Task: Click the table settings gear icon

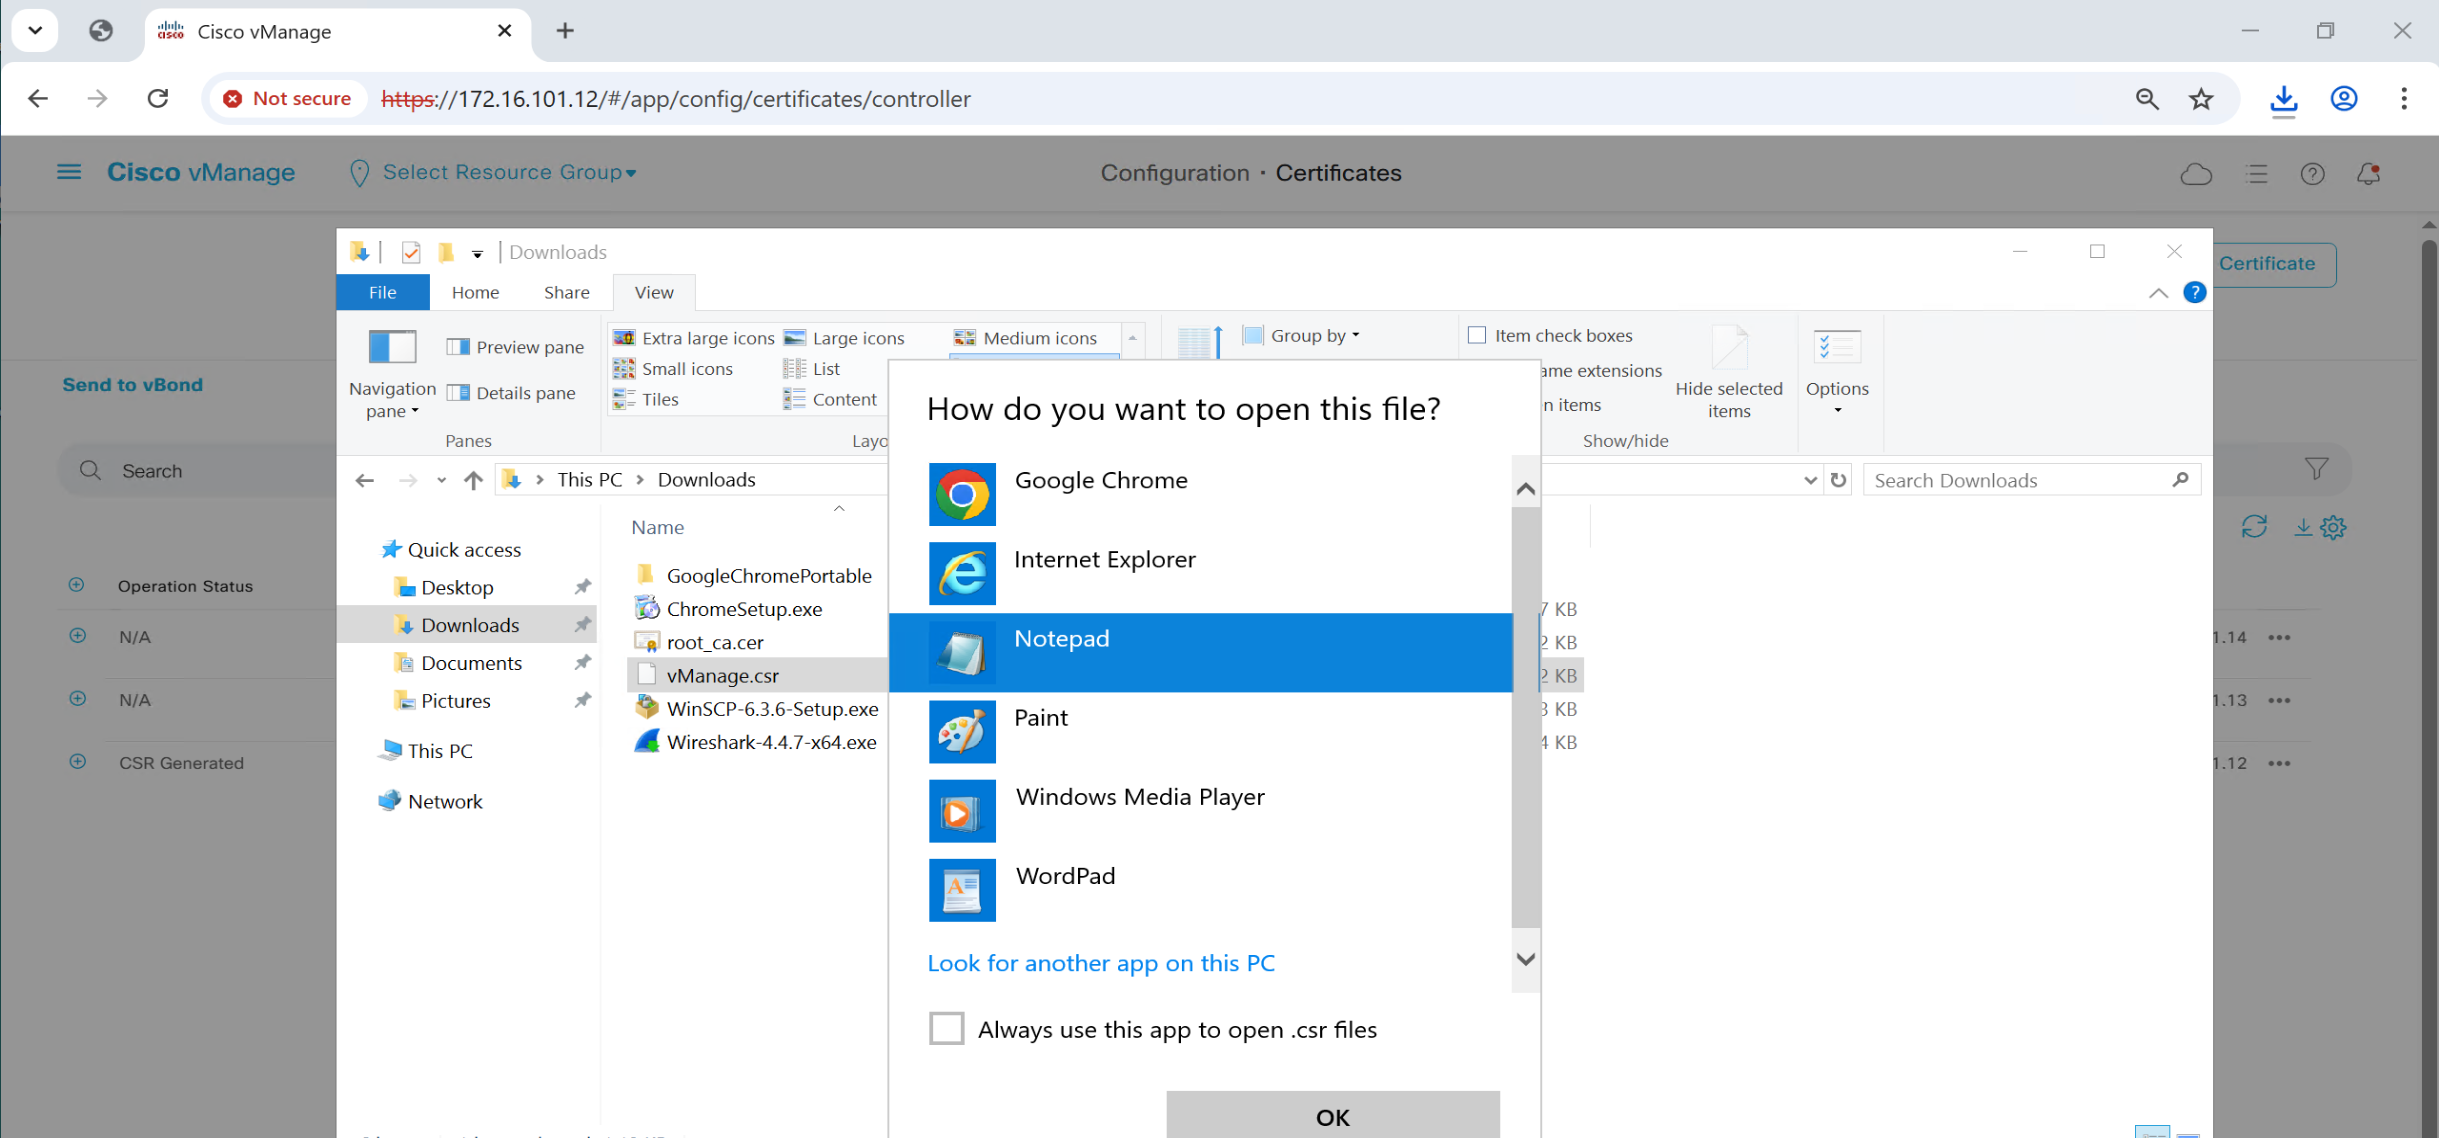Action: point(2334,527)
